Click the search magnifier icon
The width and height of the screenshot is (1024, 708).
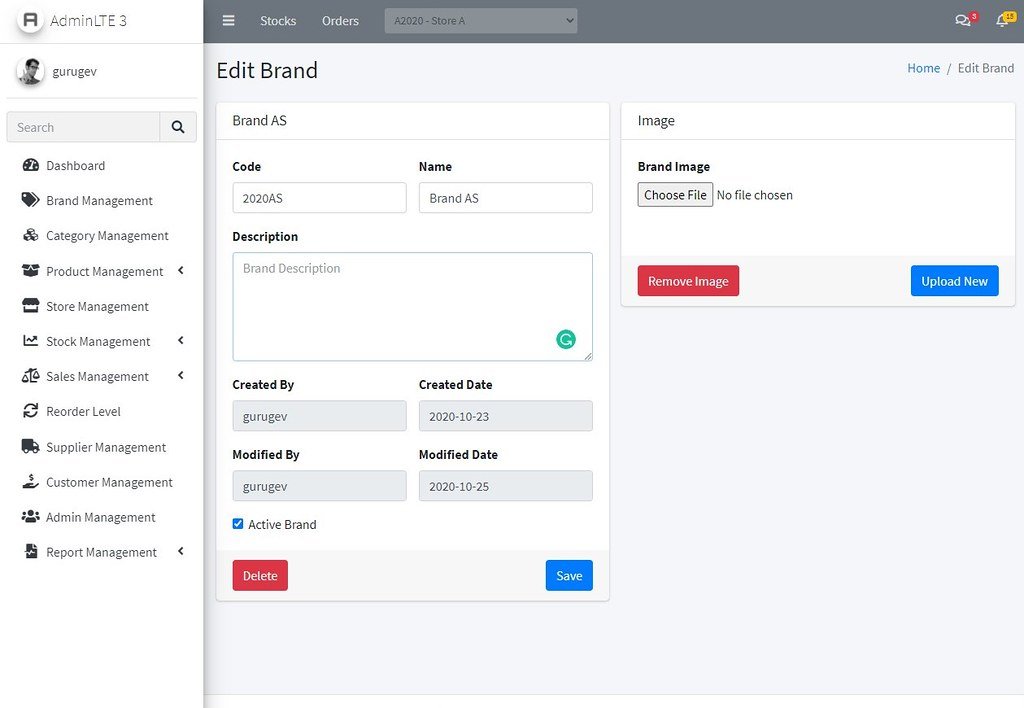click(x=178, y=127)
